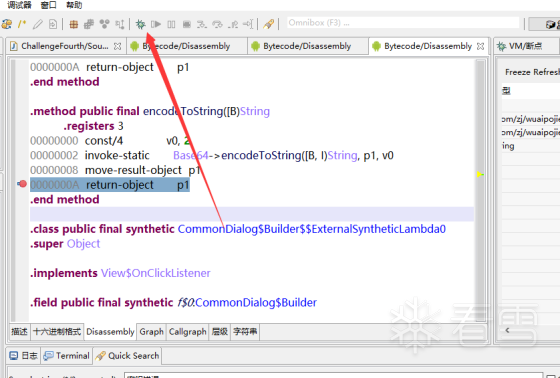560x378 pixels.
Task: Click the encodeToString([B)String method declaration
Action: pos(150,111)
